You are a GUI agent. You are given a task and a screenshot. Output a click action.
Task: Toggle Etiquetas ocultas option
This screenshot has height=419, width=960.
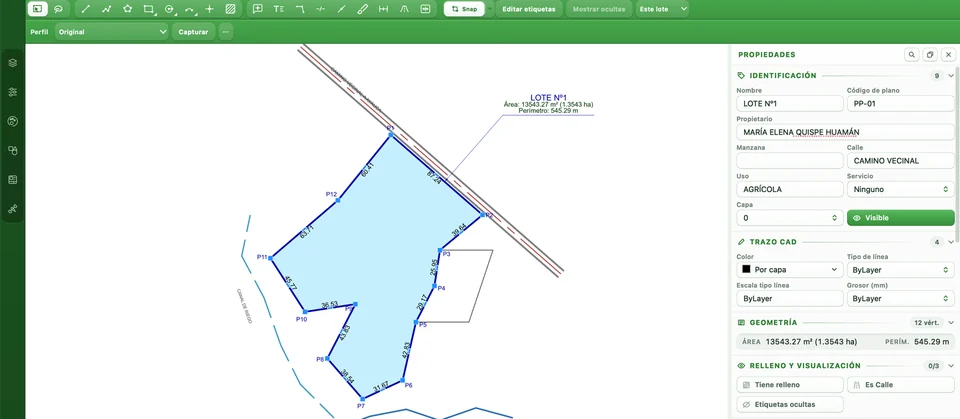click(789, 404)
